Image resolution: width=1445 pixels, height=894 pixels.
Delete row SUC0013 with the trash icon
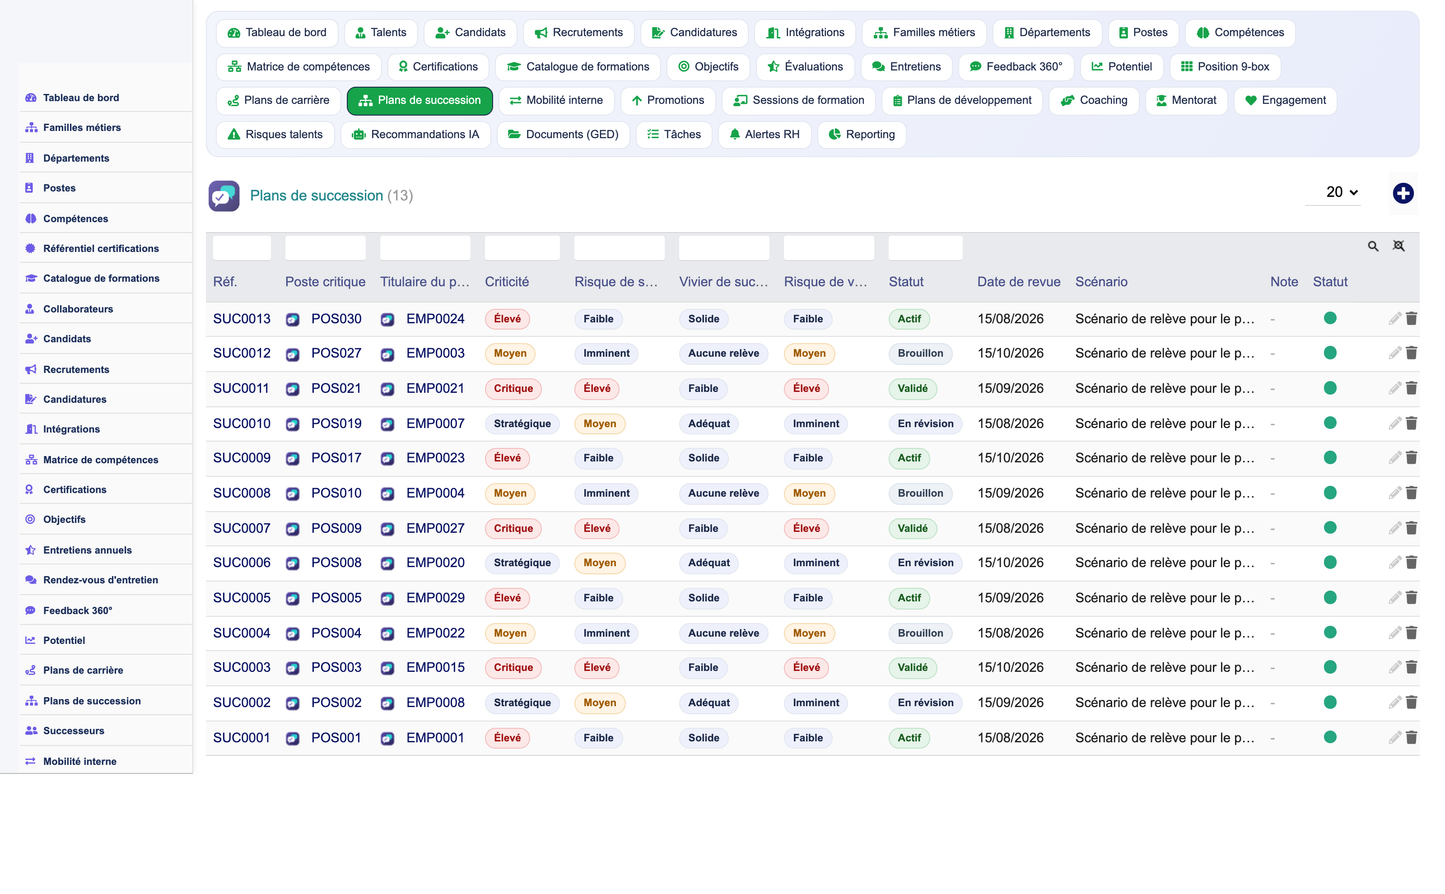1412,319
